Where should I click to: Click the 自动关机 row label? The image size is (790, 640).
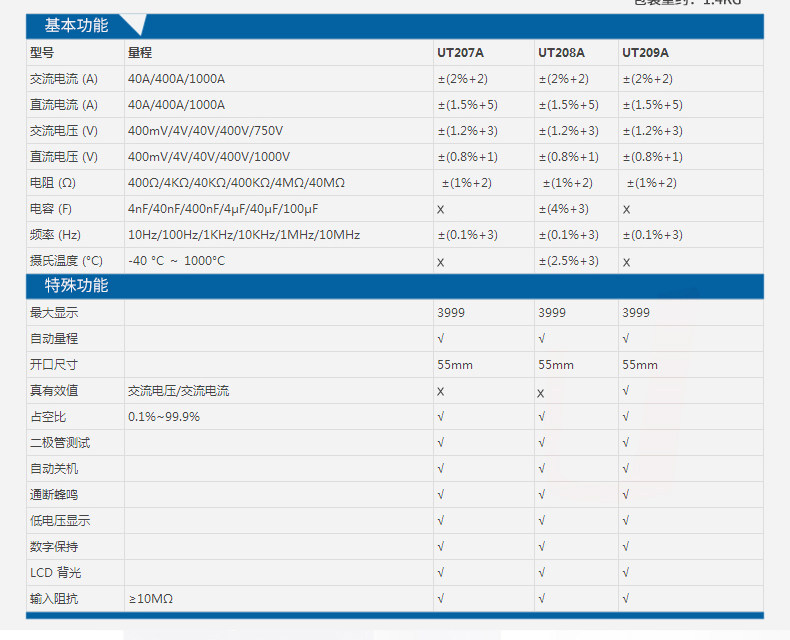54,469
